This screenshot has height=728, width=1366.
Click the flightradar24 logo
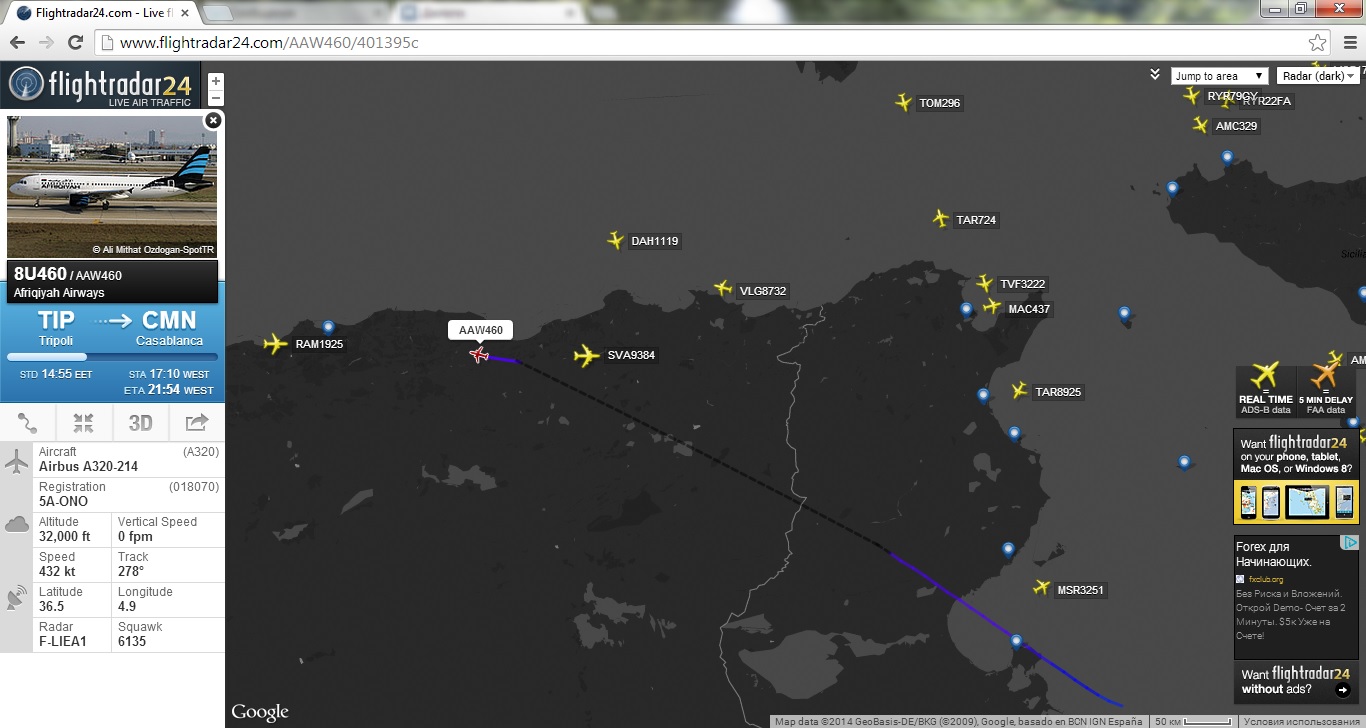pyautogui.click(x=100, y=85)
